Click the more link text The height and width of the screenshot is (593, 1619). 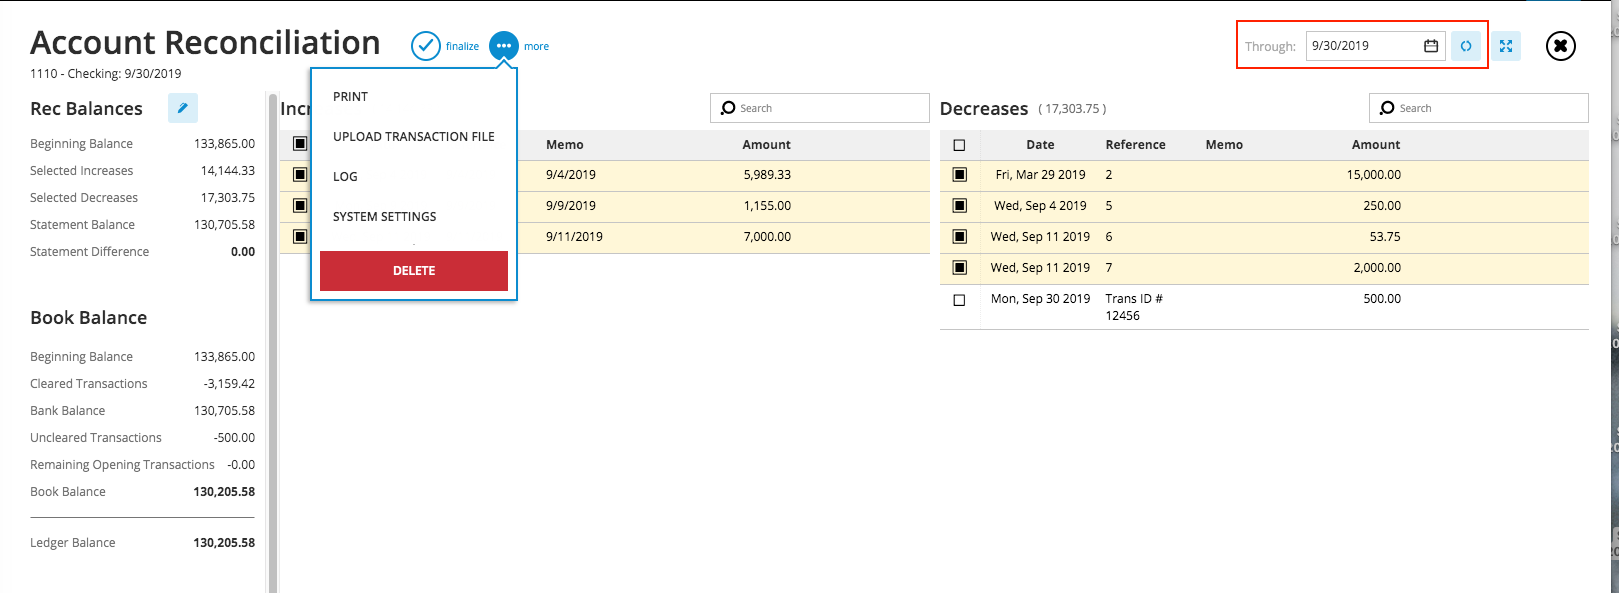[536, 46]
